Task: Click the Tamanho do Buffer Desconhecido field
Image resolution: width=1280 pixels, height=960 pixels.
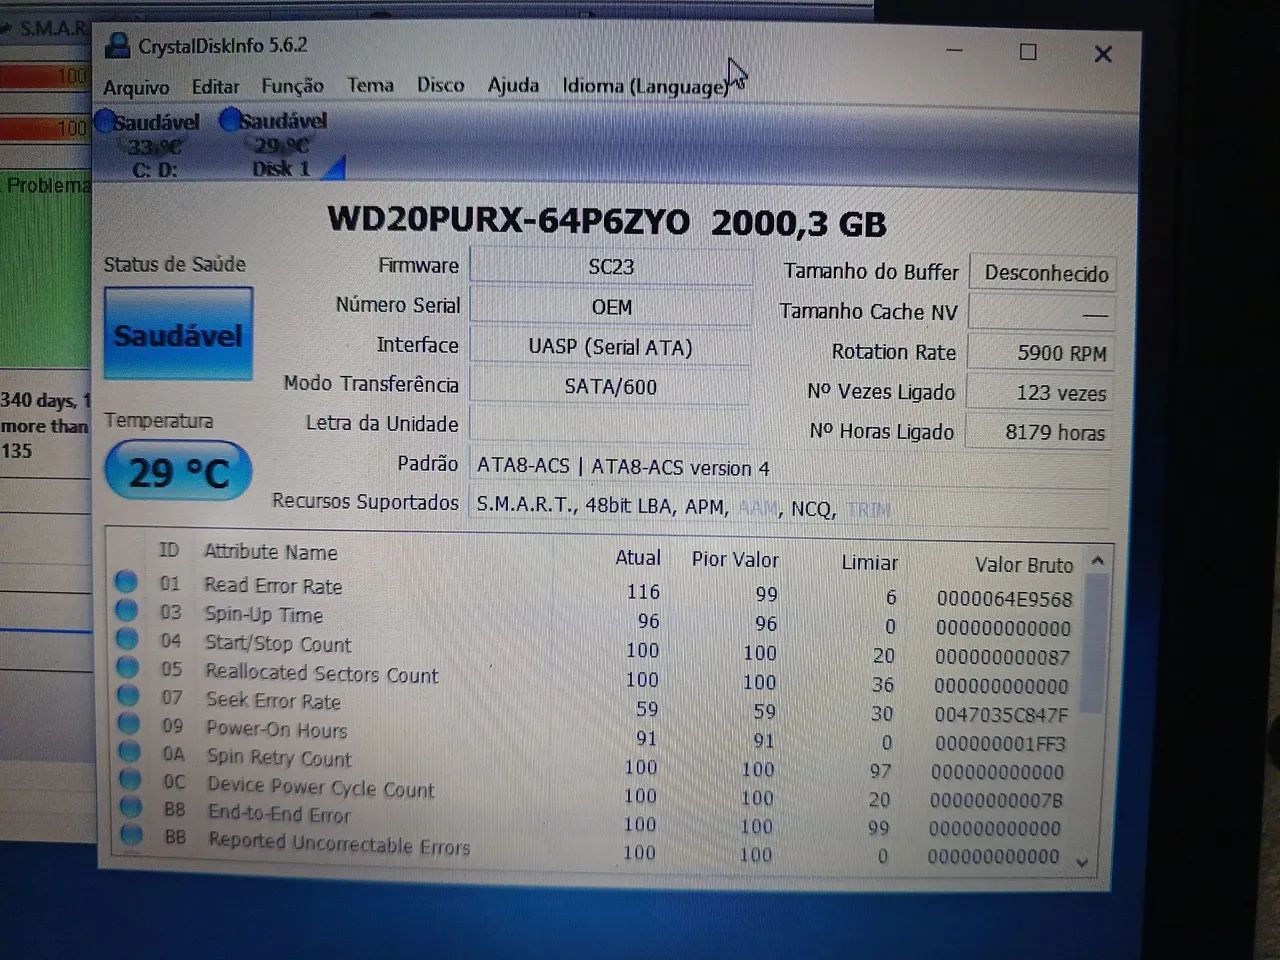Action: [x=1043, y=273]
